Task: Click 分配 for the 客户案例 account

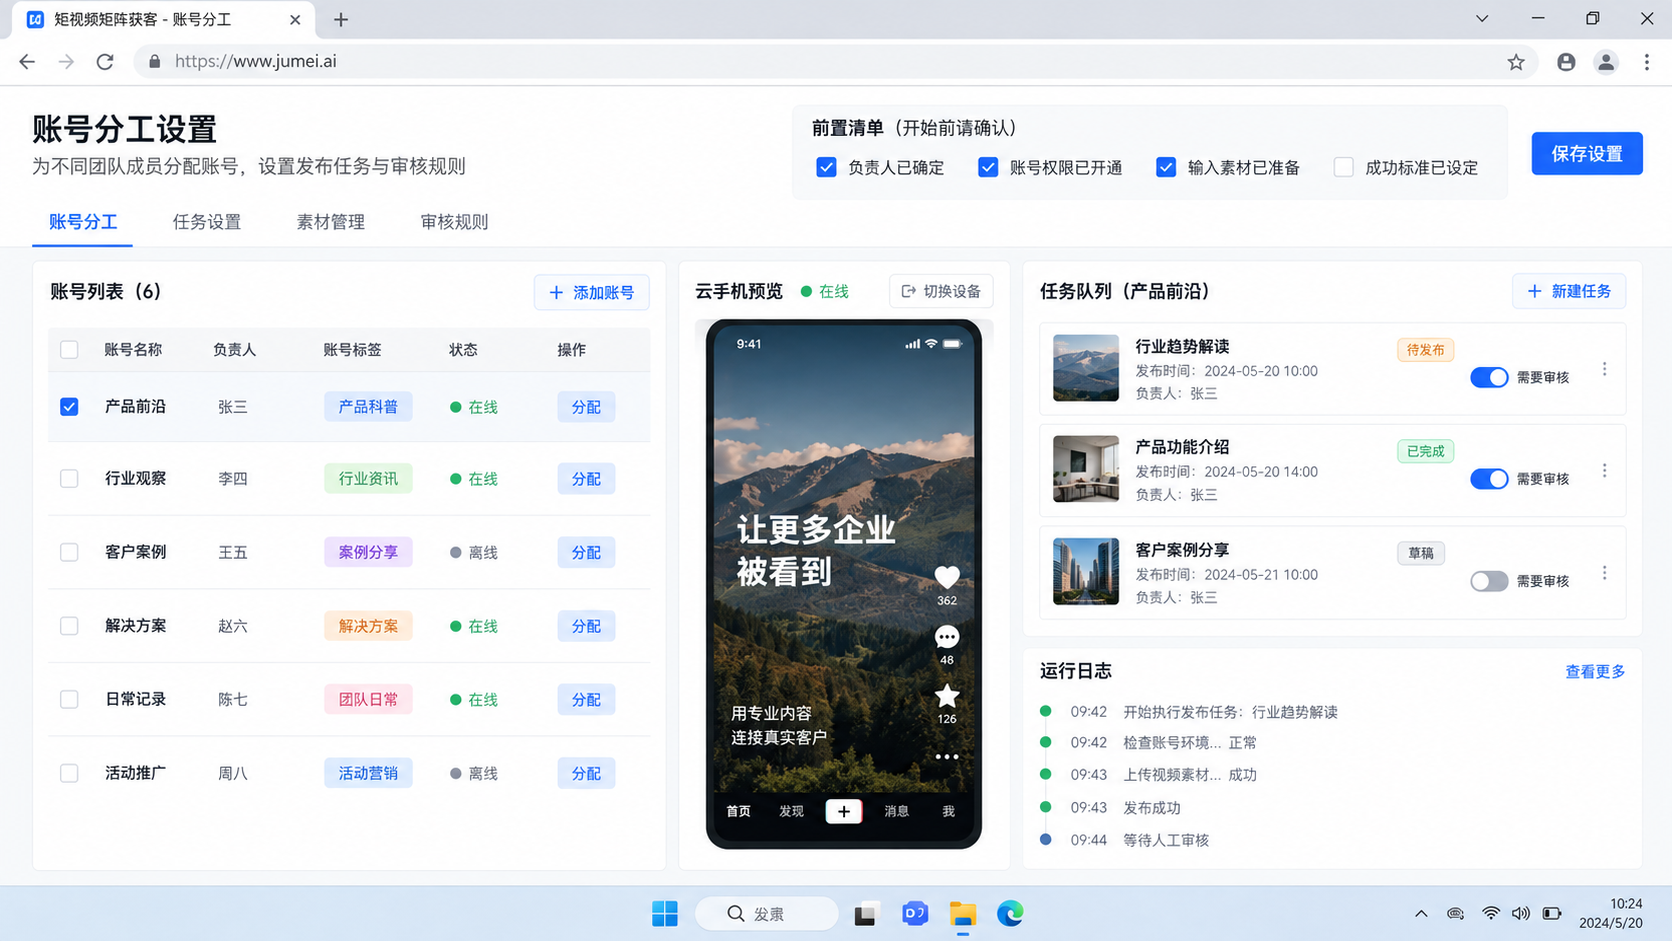Action: 586,552
